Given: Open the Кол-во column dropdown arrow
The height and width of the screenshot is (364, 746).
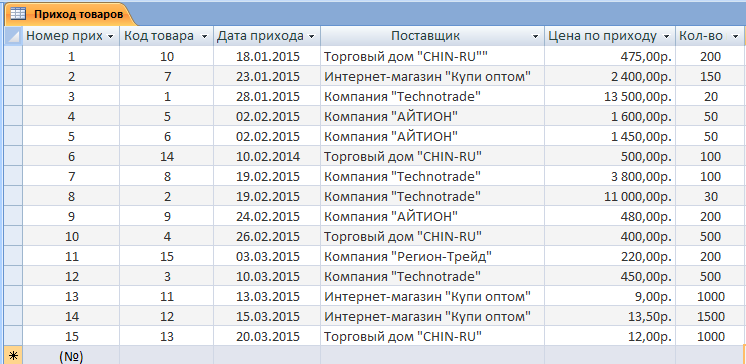Looking at the screenshot, I should [x=736, y=37].
